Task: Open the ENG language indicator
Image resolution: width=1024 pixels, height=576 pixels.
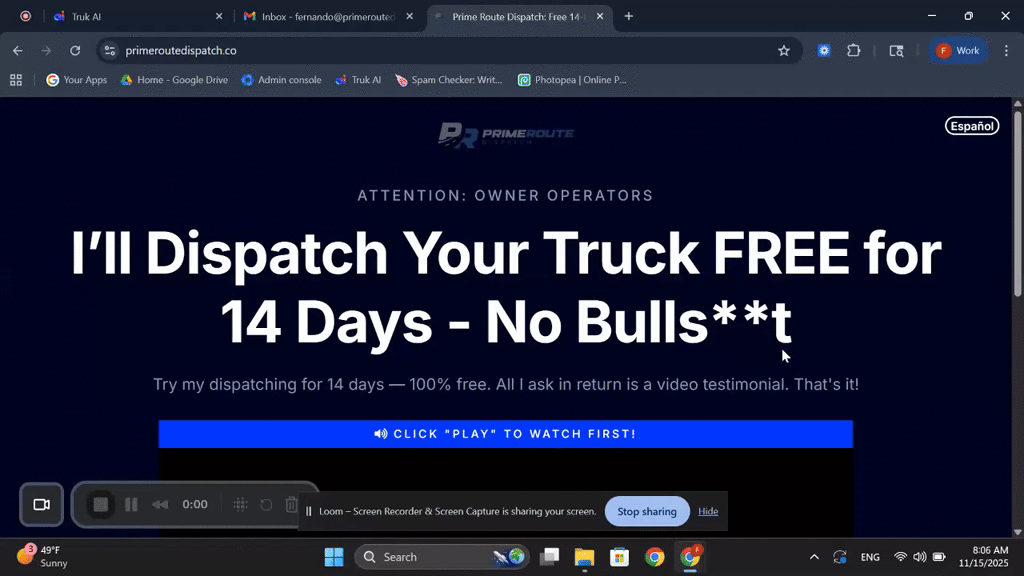Action: tap(870, 557)
